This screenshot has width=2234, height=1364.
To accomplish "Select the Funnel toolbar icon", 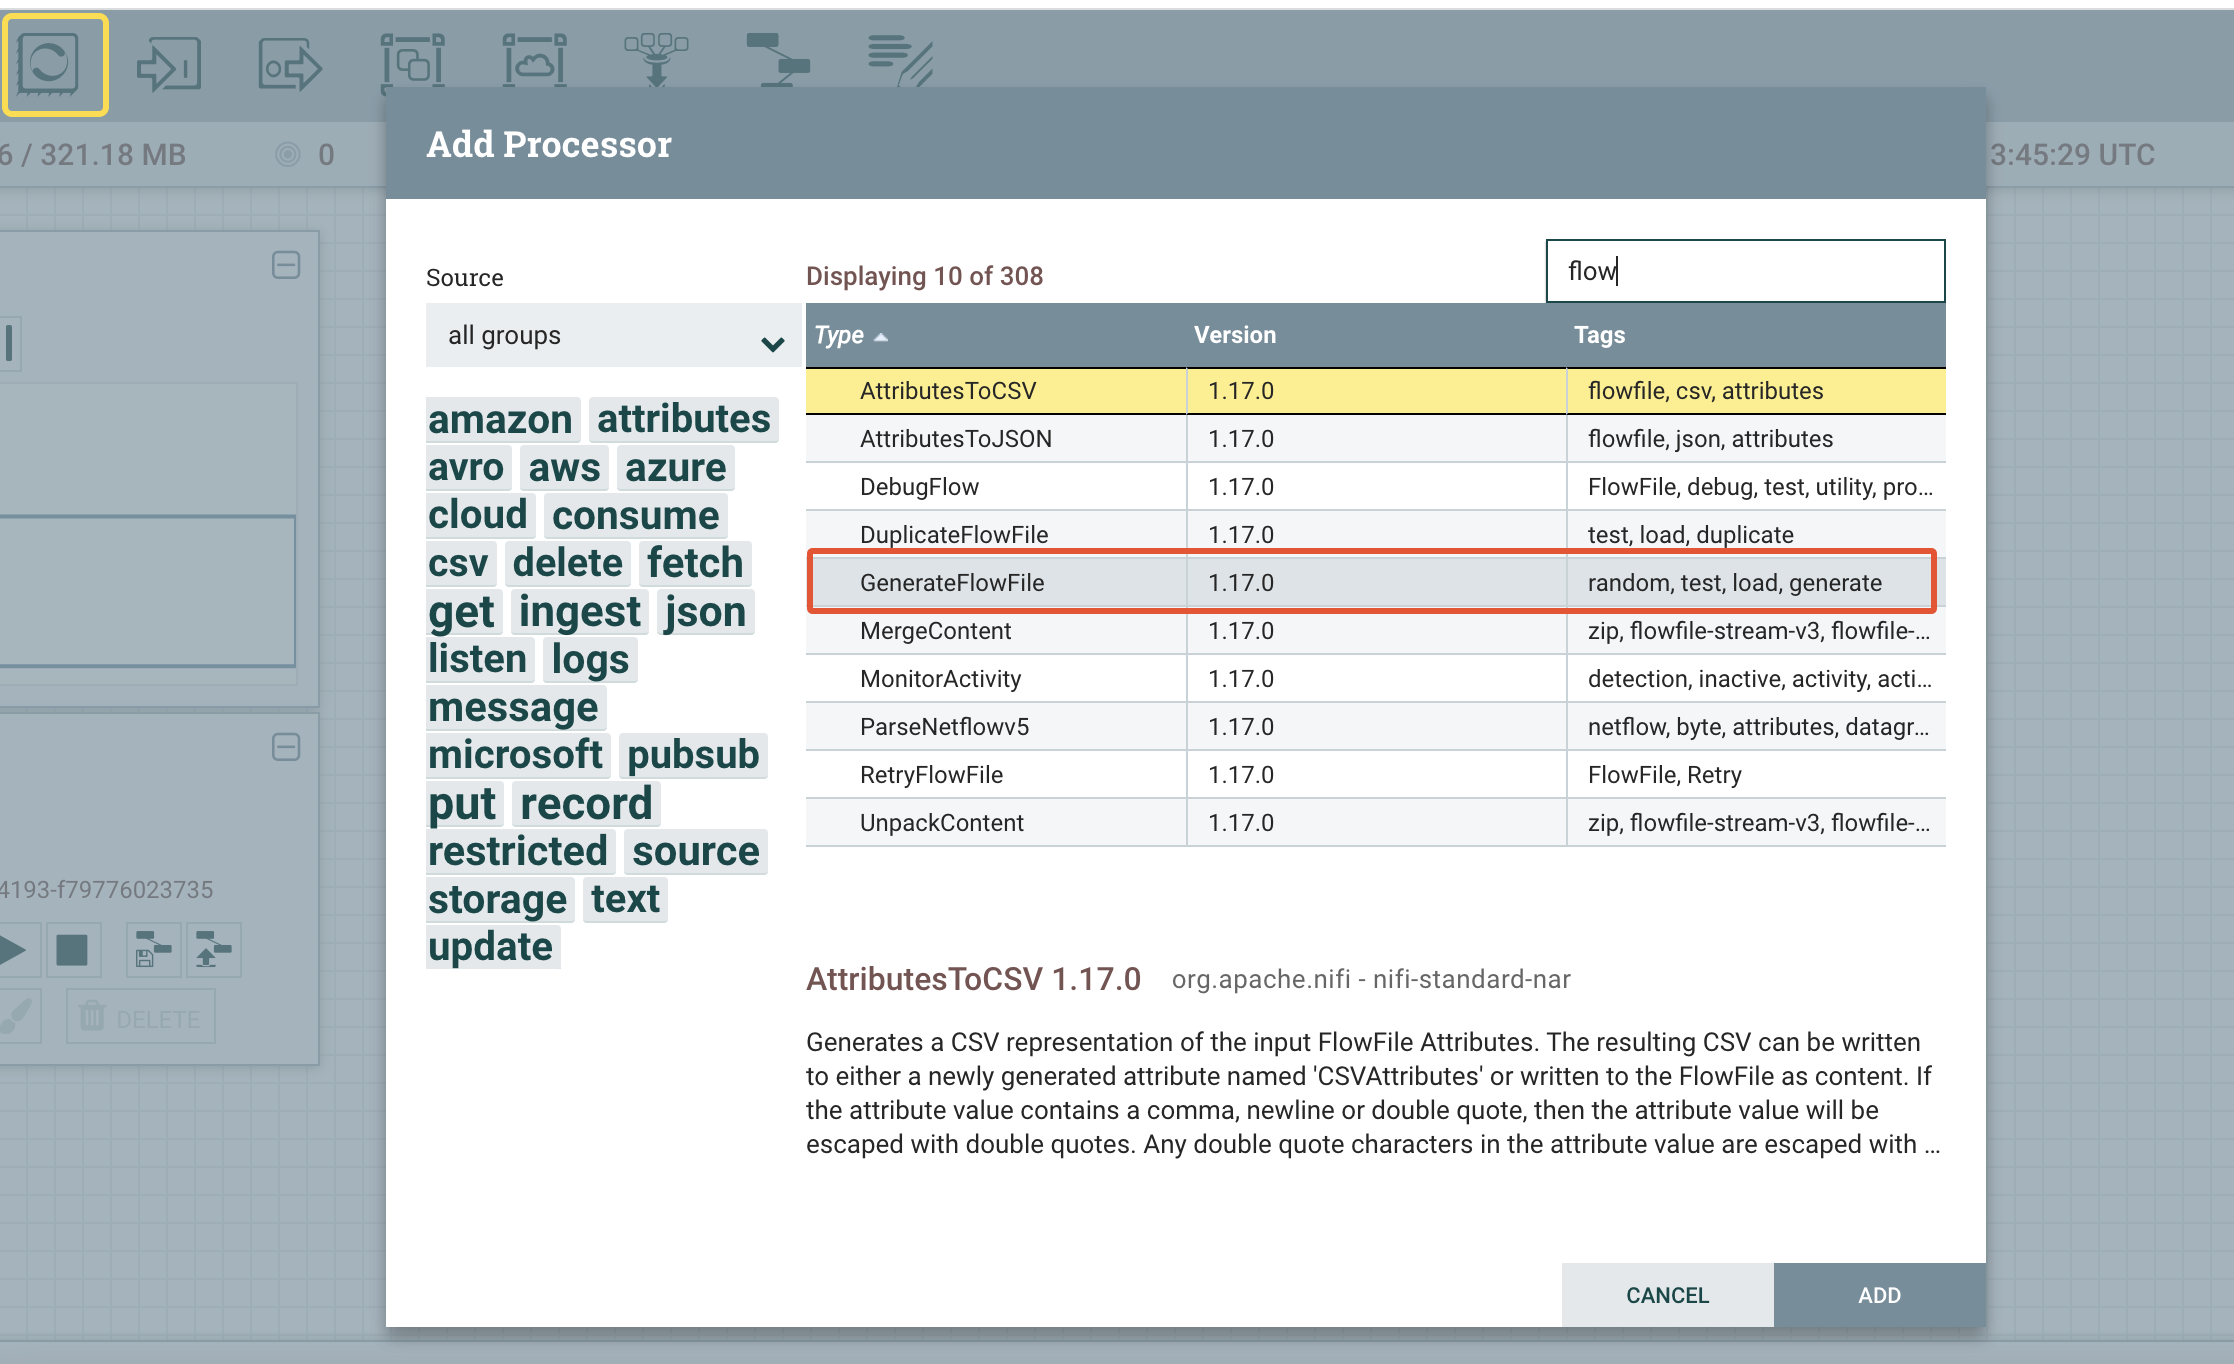I will pos(656,60).
